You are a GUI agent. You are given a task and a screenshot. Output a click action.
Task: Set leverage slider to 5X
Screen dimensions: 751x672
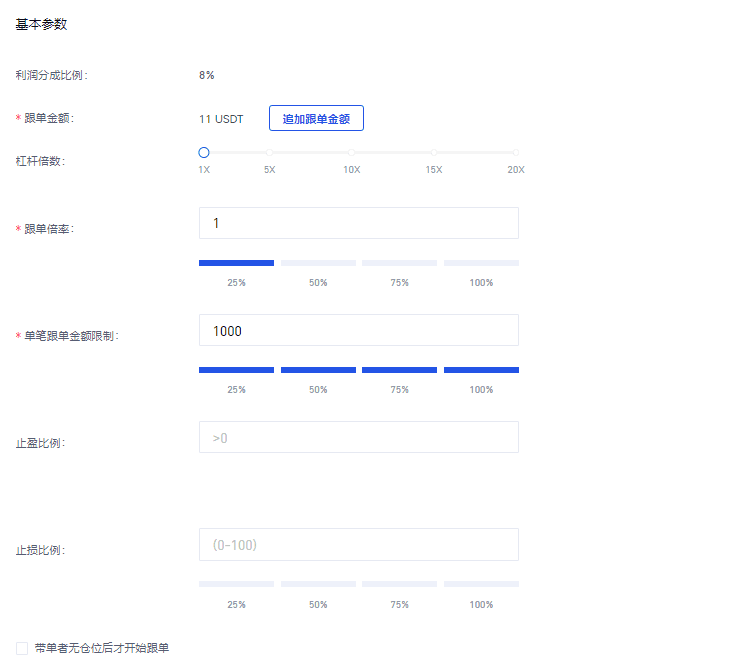click(269, 153)
